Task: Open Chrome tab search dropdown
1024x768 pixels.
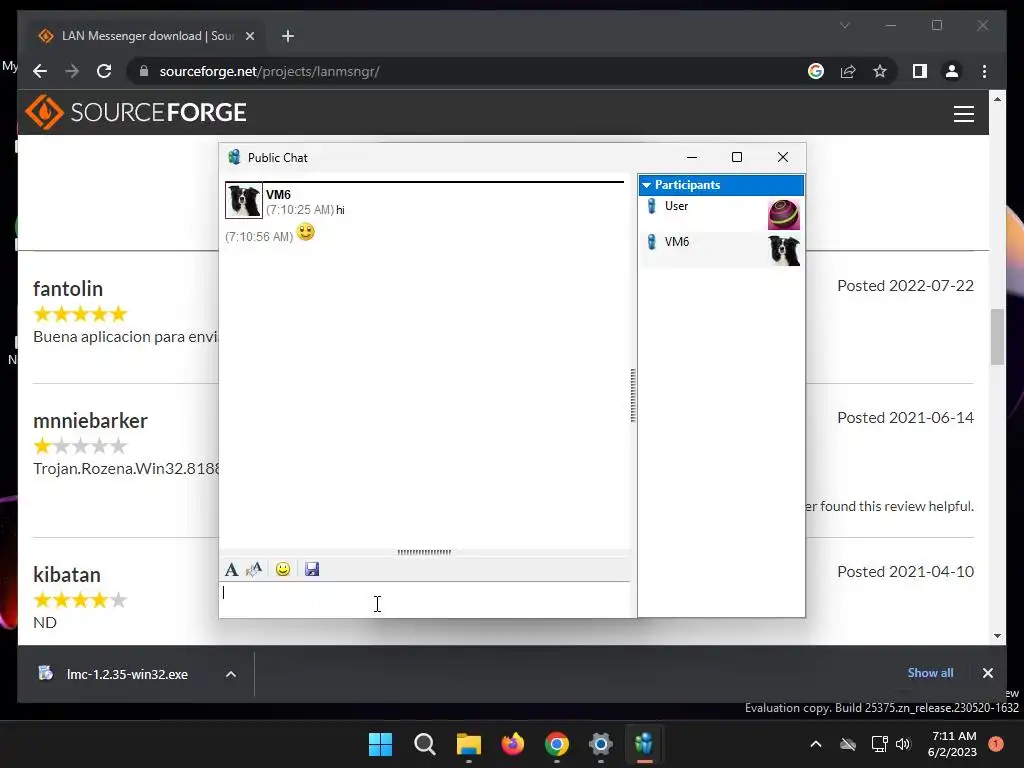Action: click(844, 25)
